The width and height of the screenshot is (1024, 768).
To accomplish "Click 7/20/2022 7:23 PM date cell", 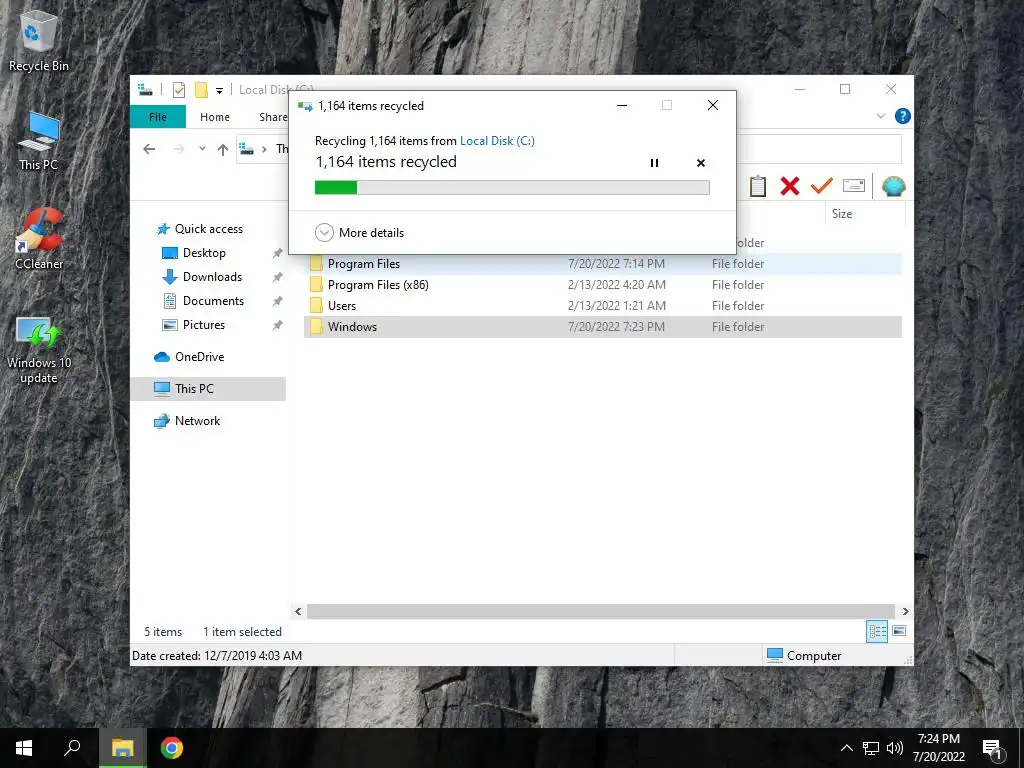I will coord(616,327).
